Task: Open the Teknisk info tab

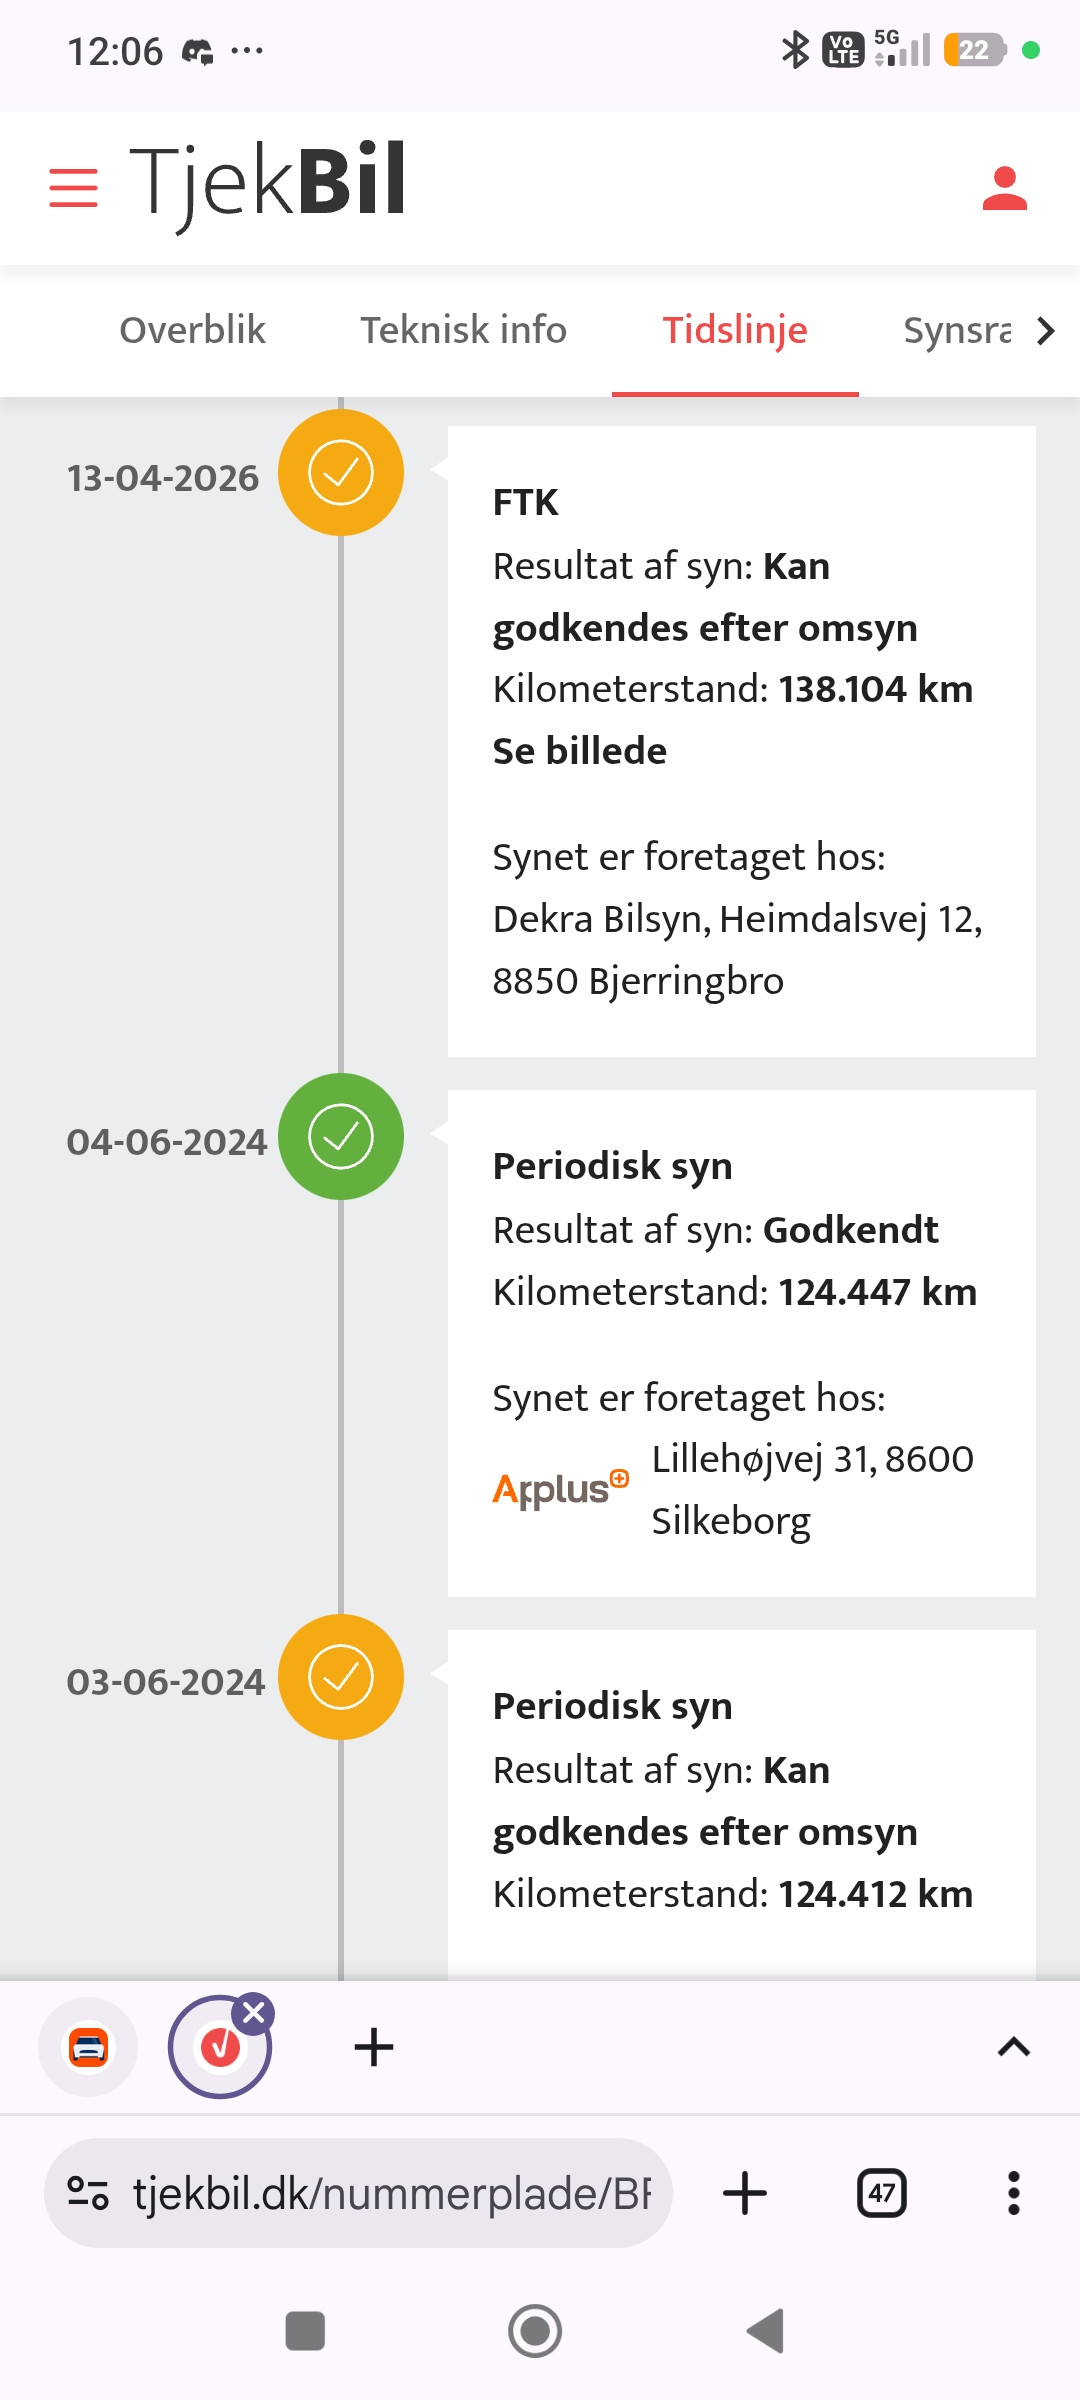Action: 464,330
